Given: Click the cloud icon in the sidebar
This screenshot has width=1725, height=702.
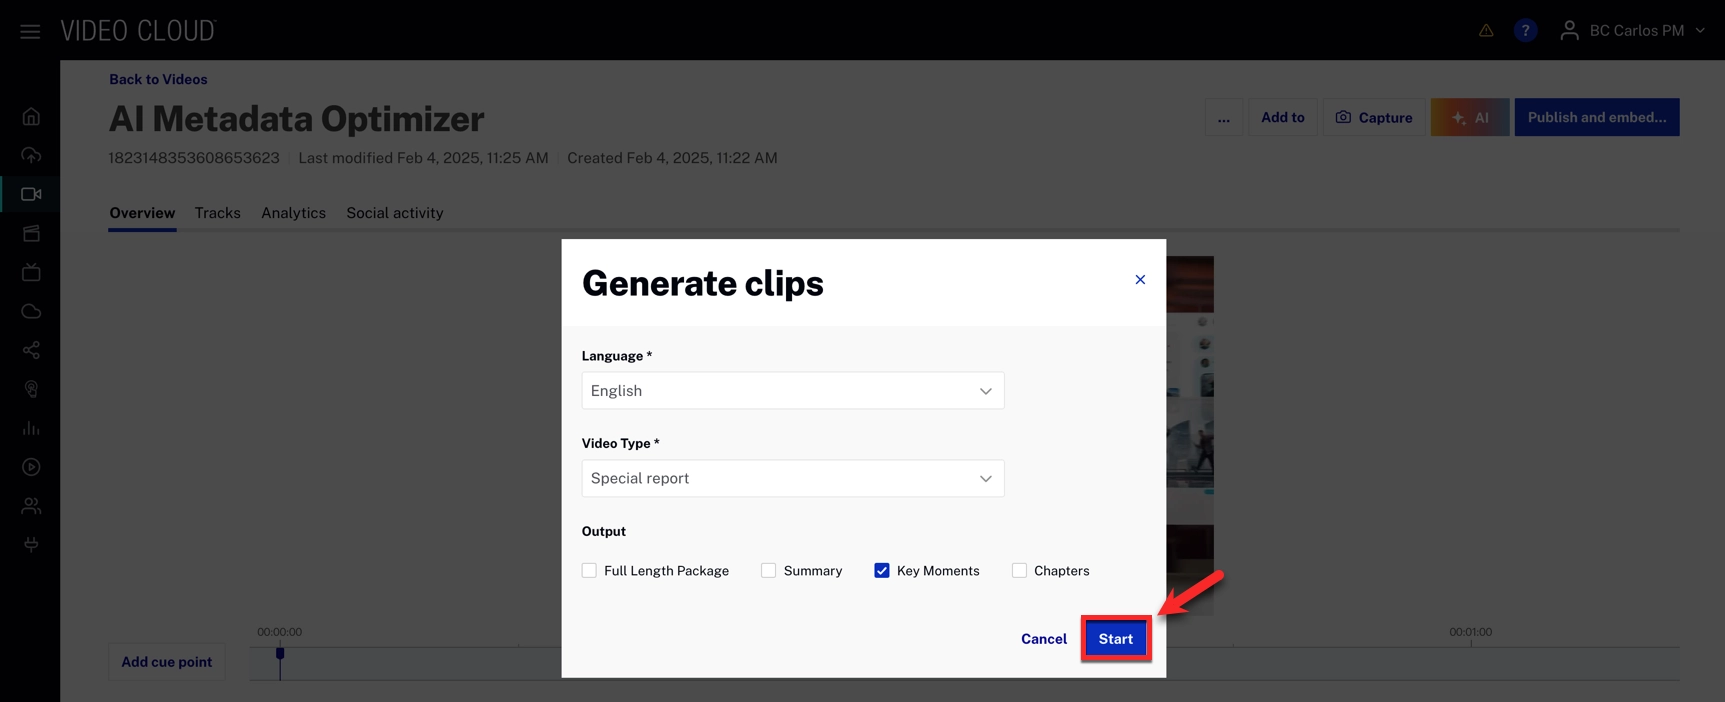Looking at the screenshot, I should tap(31, 311).
